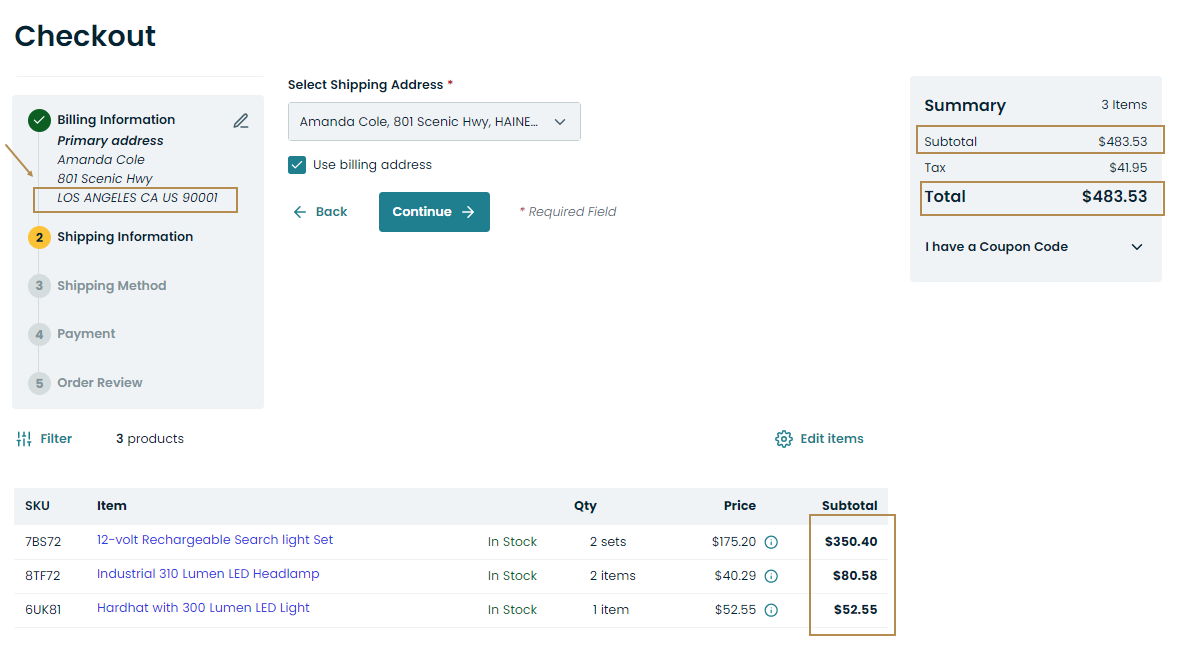
Task: Open Hardhat with 300 Lumen LED Light link
Action: (x=203, y=608)
